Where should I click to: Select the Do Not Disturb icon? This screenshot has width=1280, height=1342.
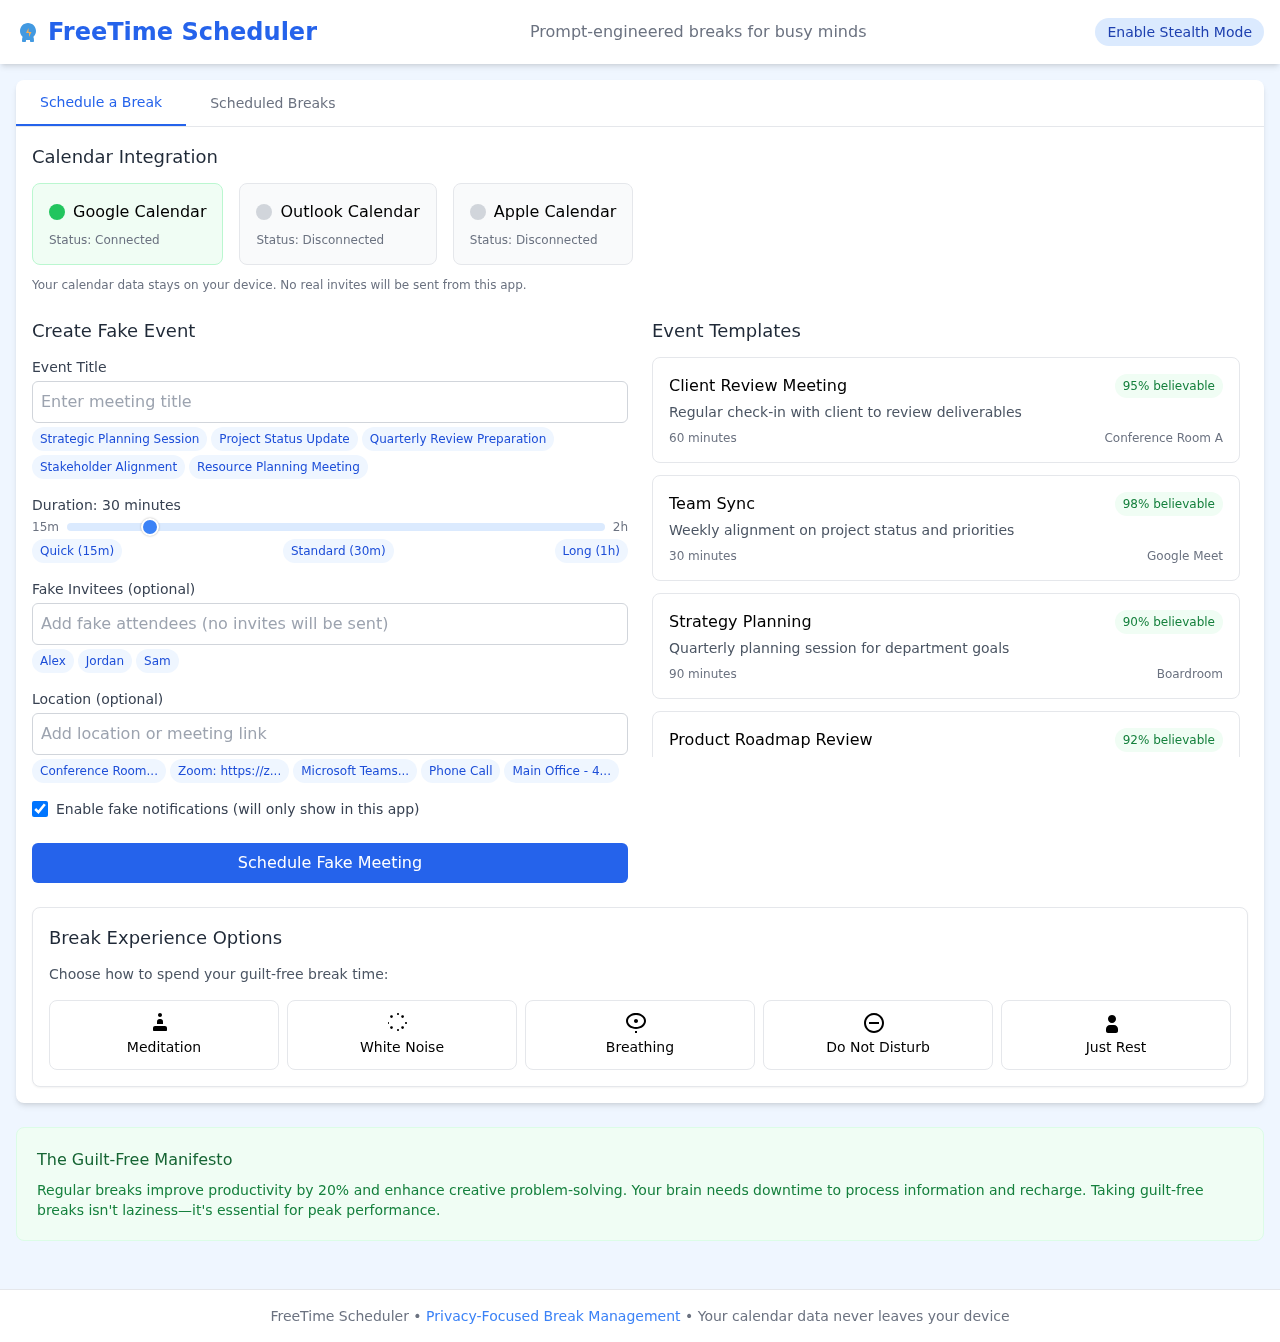point(874,1022)
